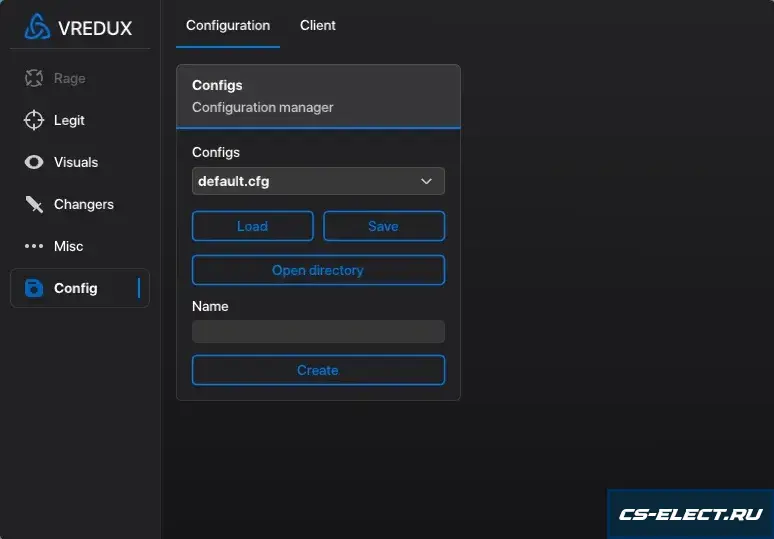Click the 'Configs' label above dropdown
The width and height of the screenshot is (774, 539).
pos(216,152)
